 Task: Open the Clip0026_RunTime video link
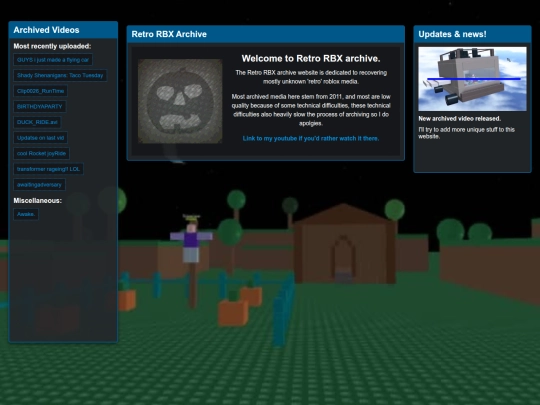(40, 91)
